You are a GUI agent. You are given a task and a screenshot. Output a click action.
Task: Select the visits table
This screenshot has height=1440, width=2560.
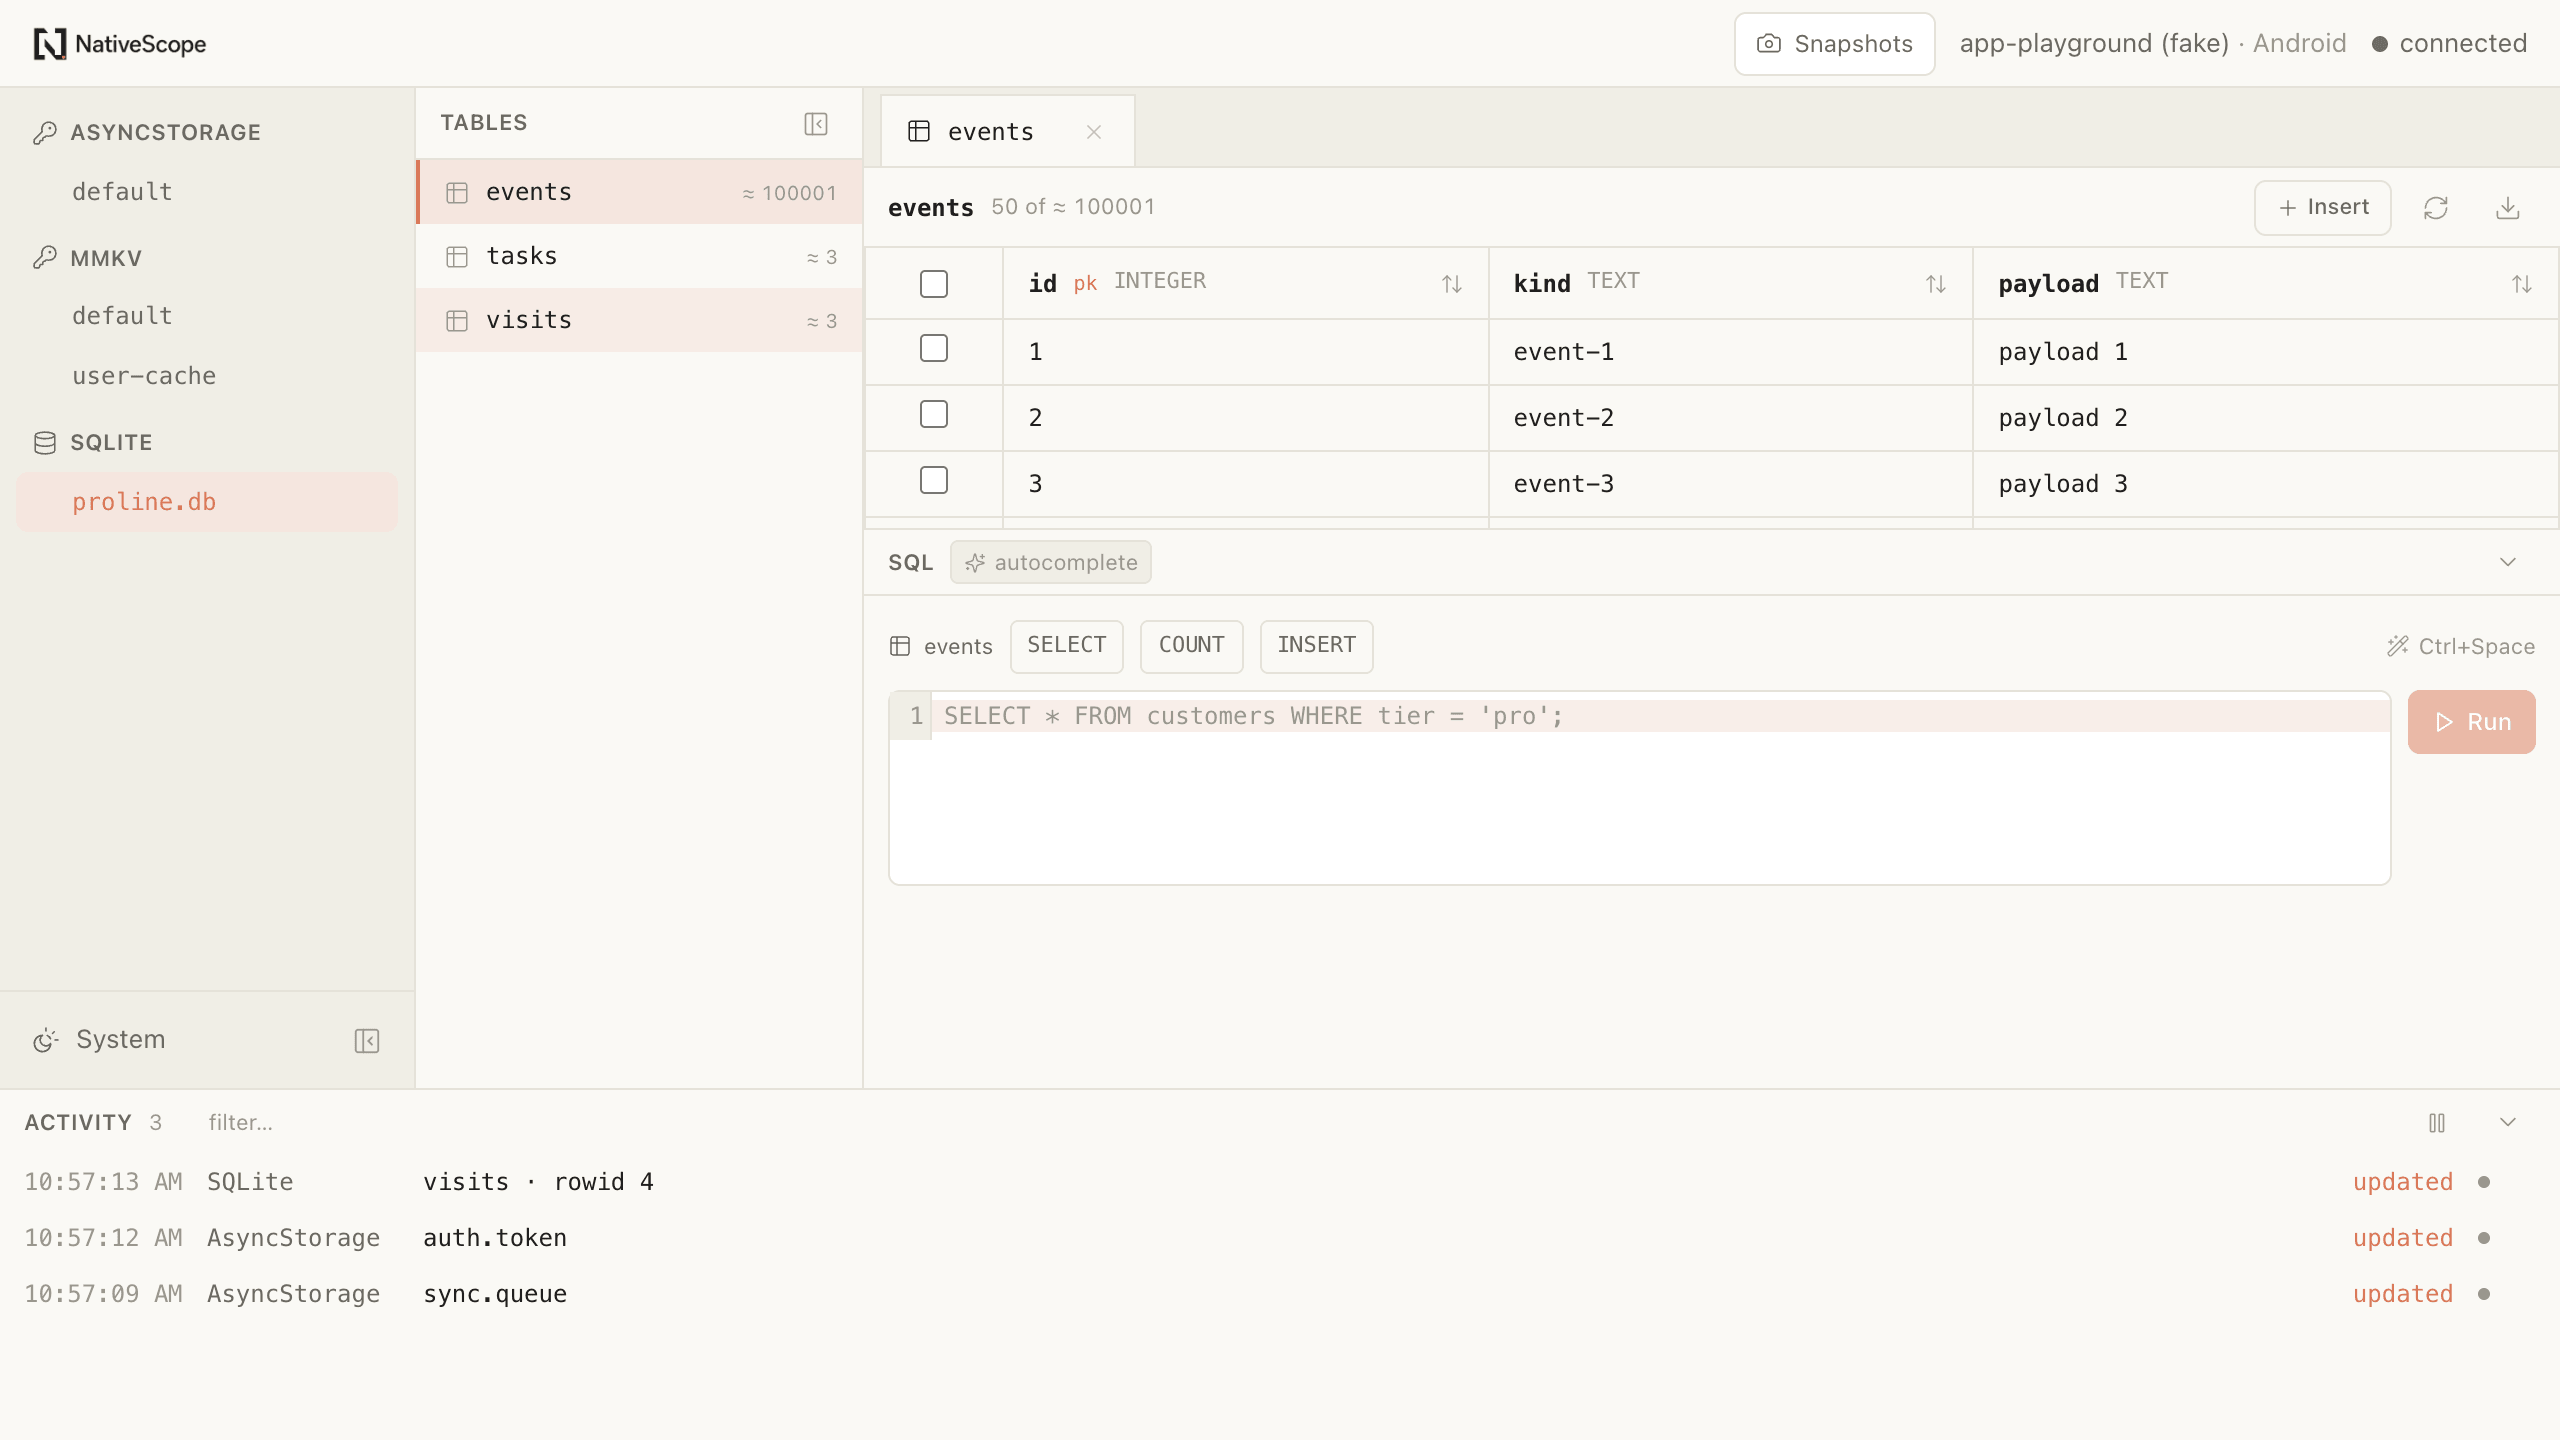coord(640,320)
